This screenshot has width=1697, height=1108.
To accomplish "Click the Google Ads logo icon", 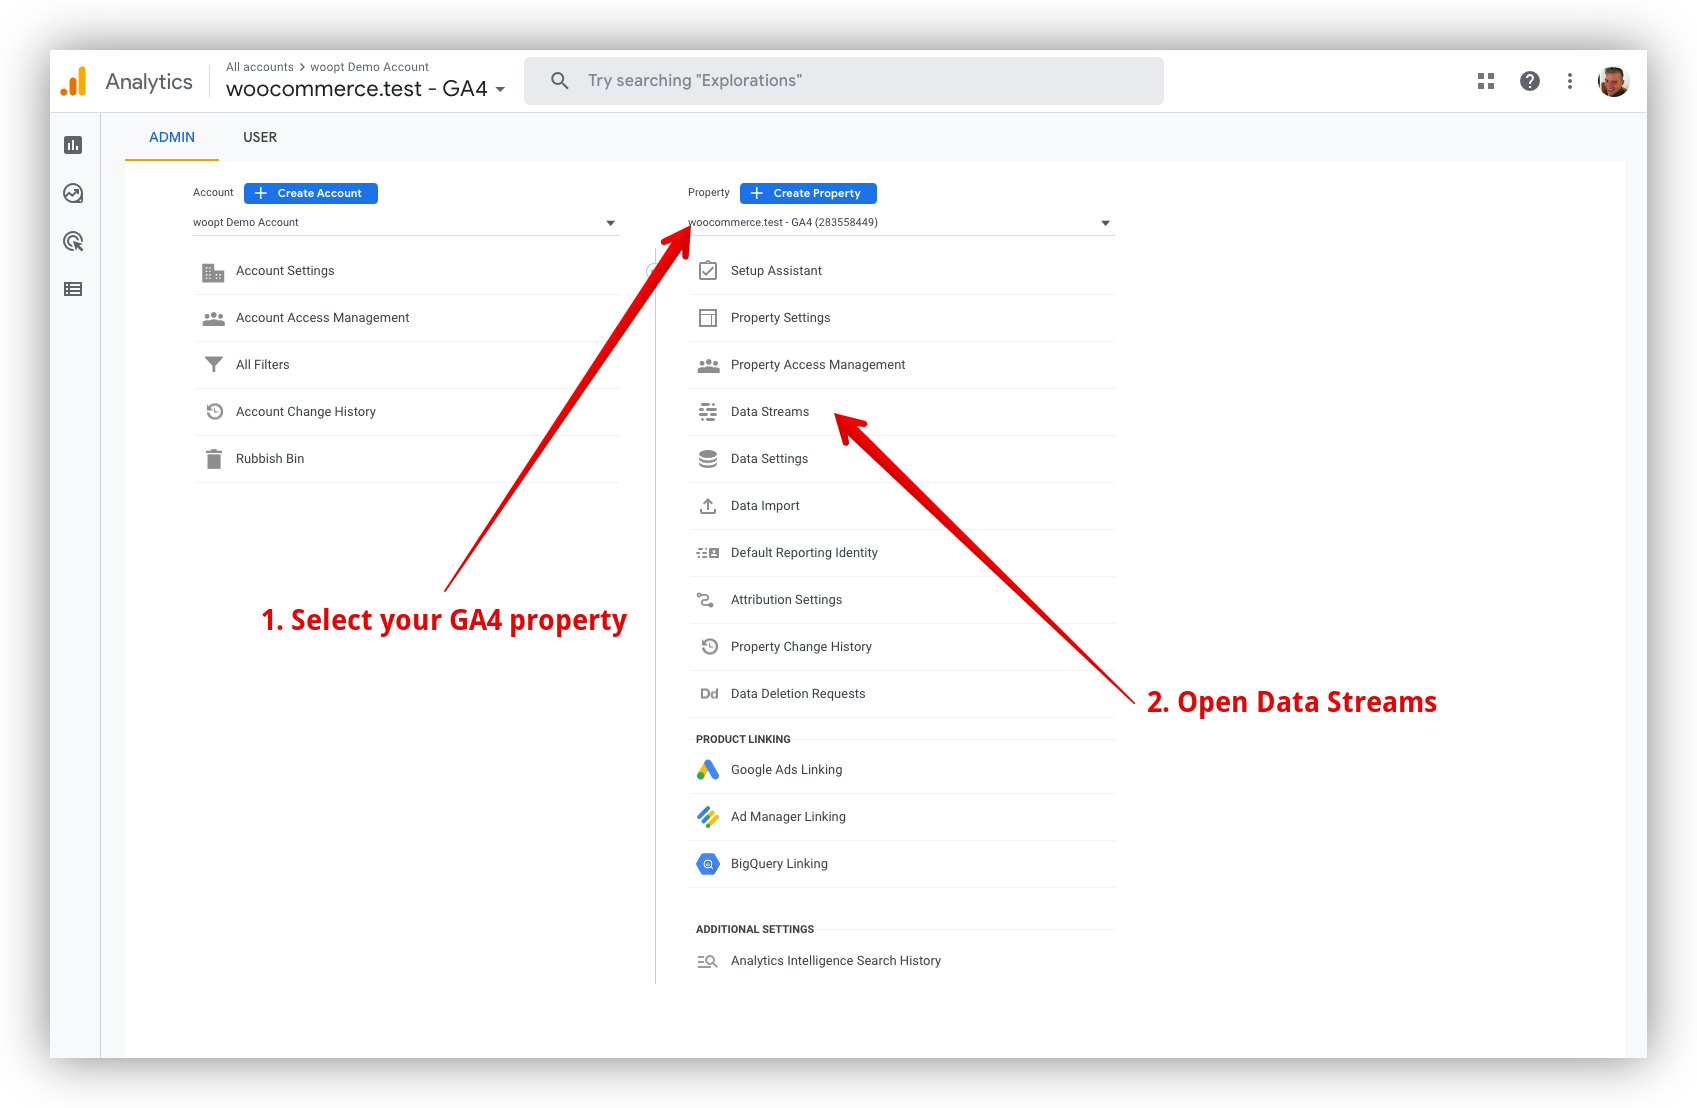I will (708, 770).
